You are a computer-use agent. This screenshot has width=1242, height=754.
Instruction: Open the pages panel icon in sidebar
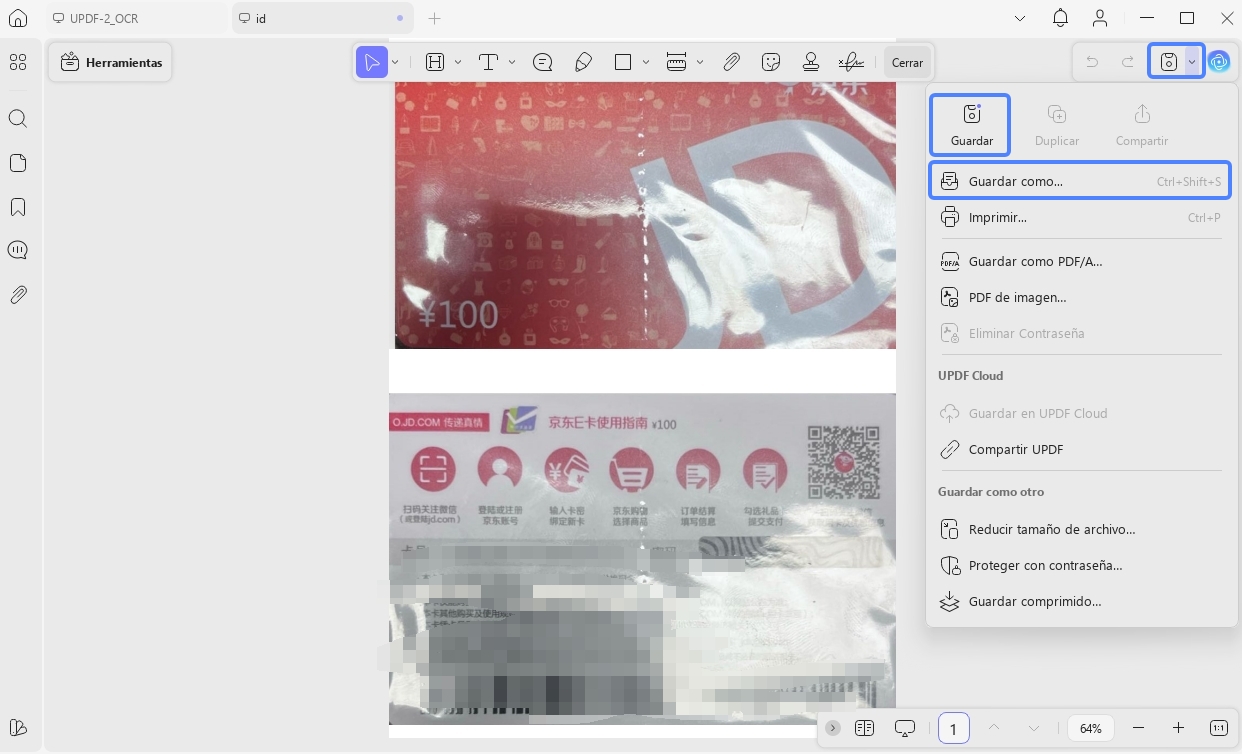[18, 163]
